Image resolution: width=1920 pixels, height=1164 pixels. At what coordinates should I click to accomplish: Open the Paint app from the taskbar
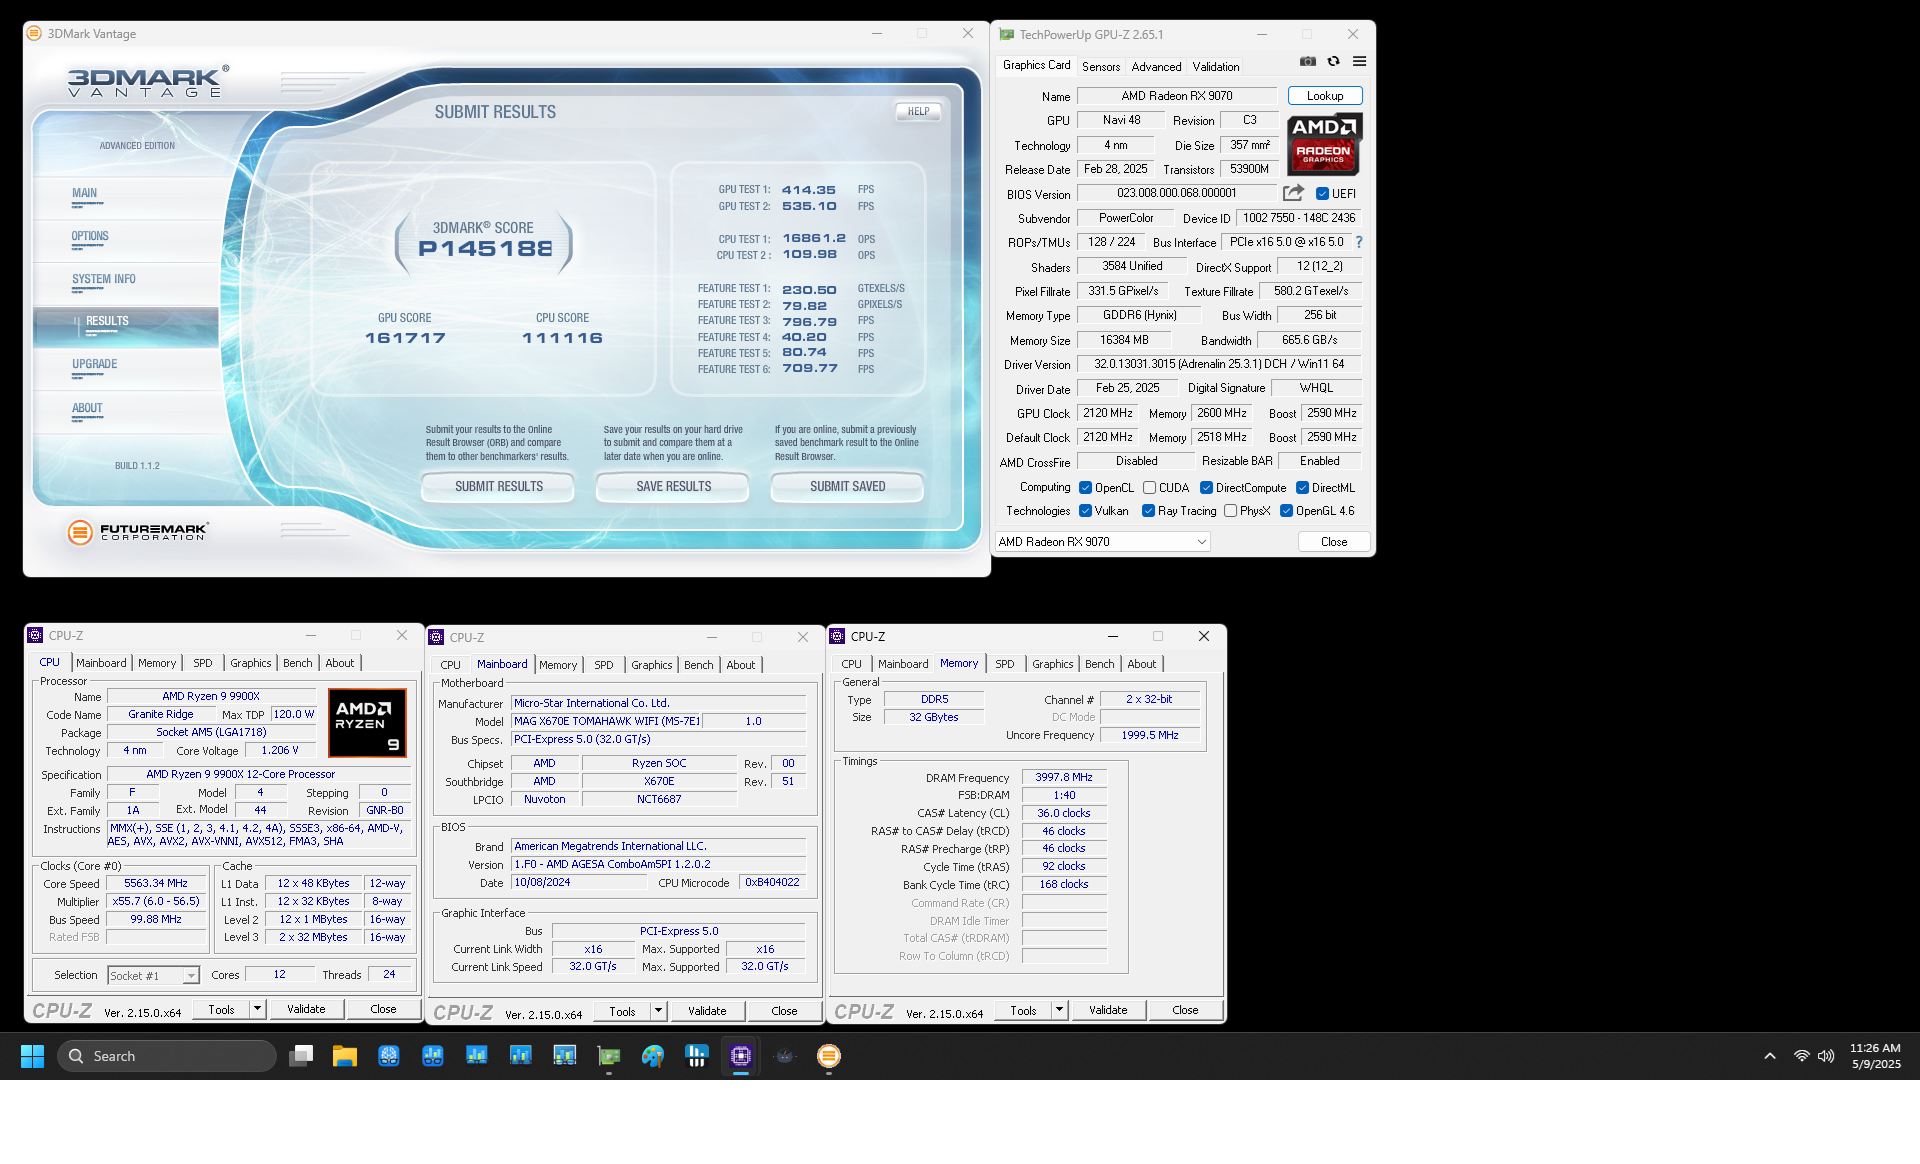click(x=653, y=1056)
